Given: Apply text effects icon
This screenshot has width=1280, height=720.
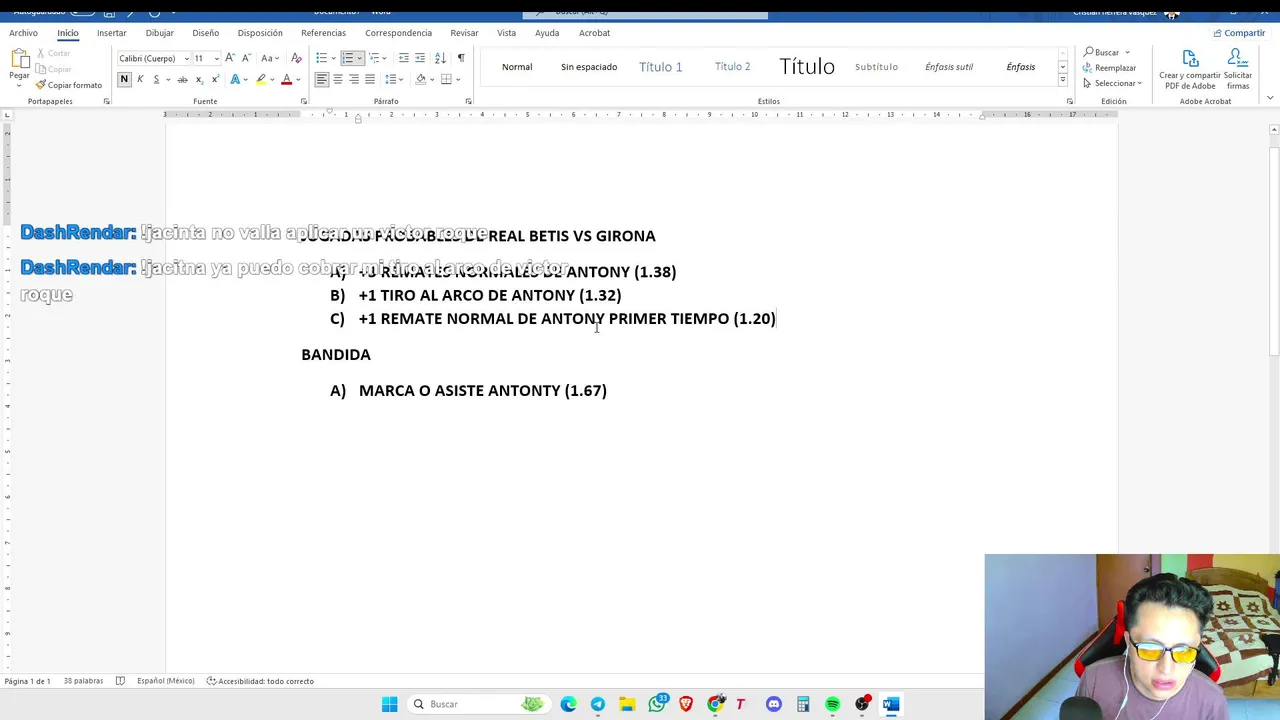Looking at the screenshot, I should tap(235, 79).
